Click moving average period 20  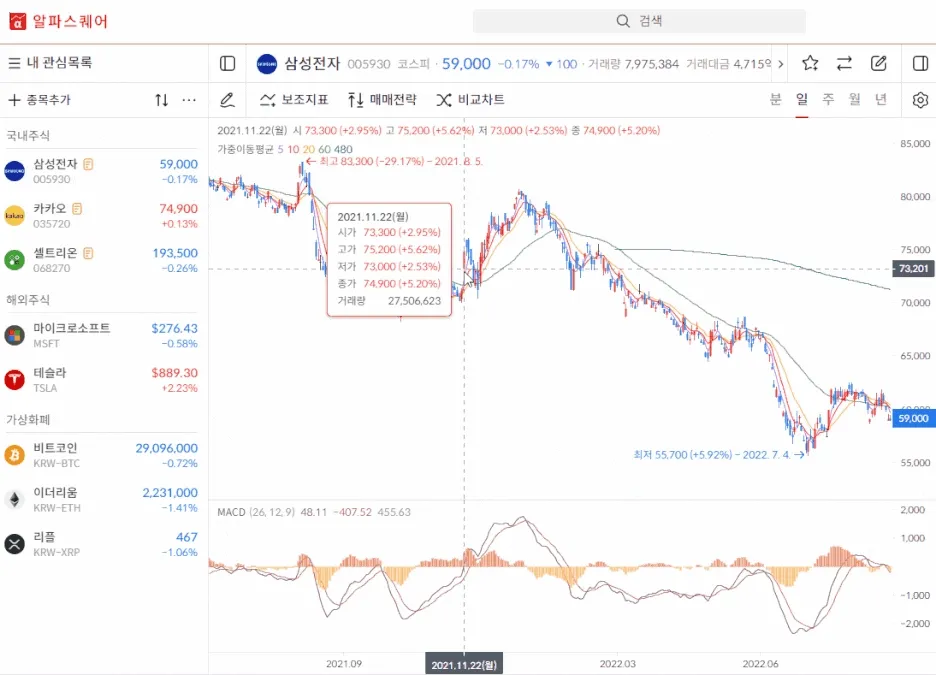click(309, 149)
